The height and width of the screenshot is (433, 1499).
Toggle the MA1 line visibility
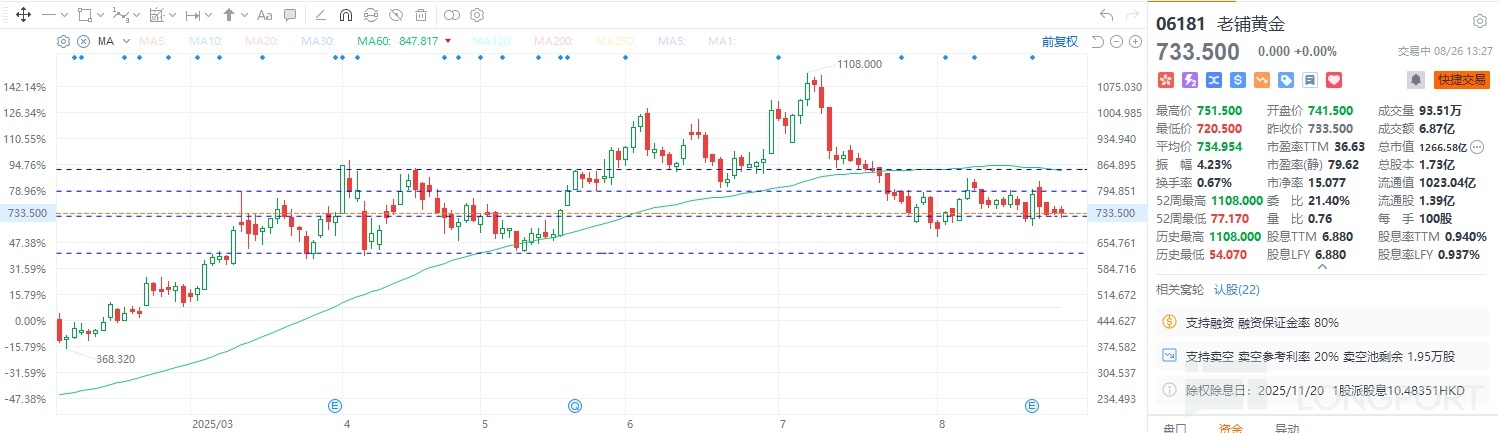click(722, 41)
